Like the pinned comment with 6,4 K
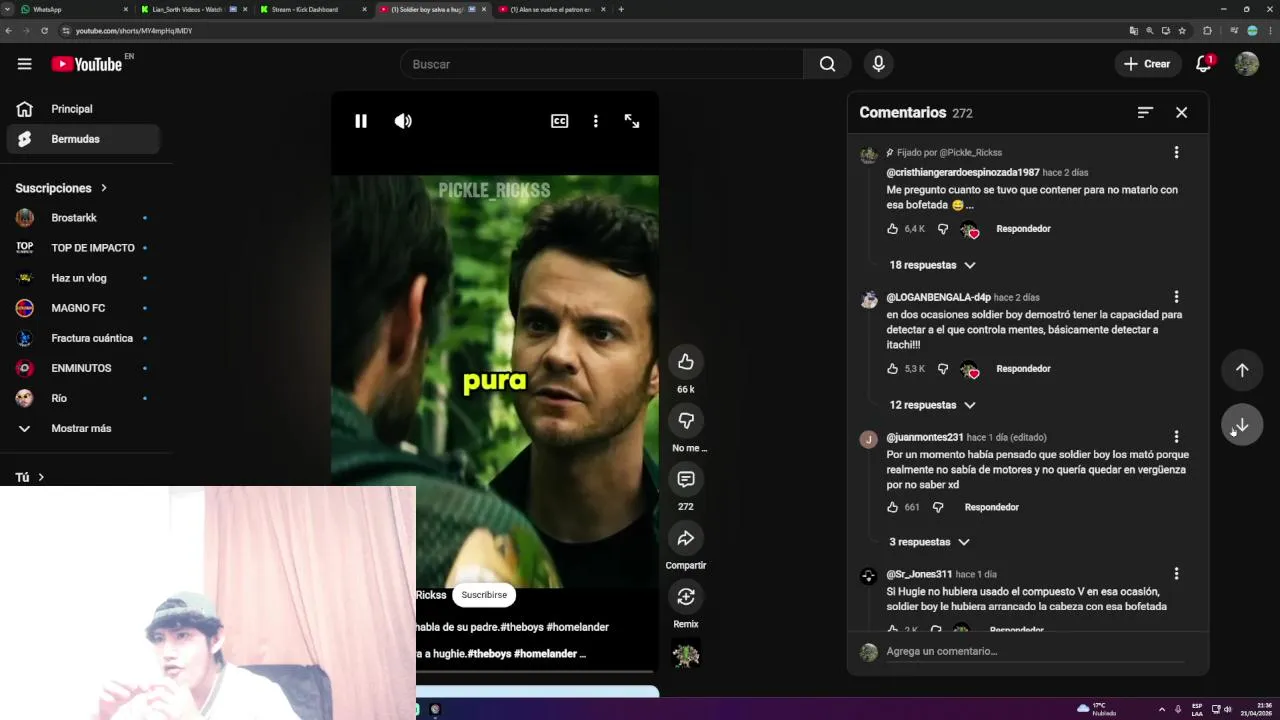This screenshot has width=1280, height=720. [892, 229]
